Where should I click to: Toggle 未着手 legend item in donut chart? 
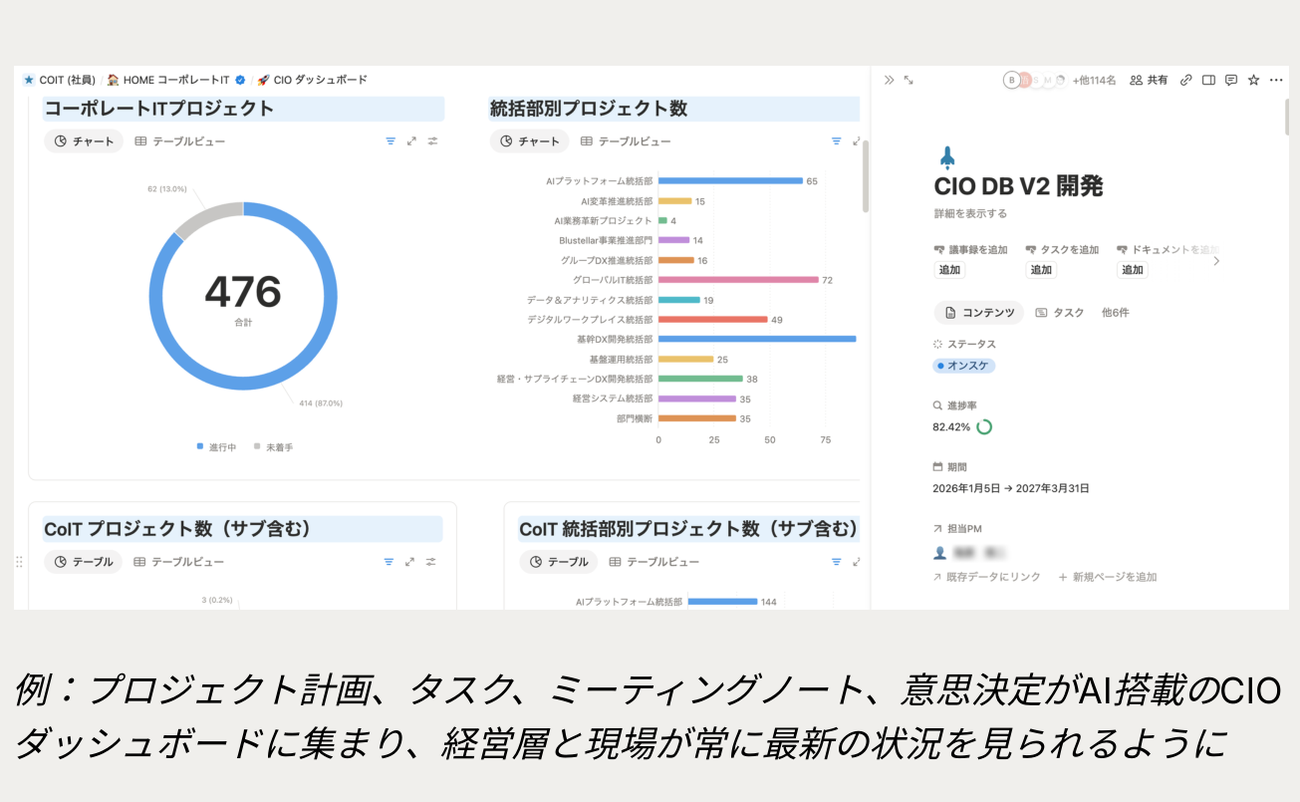274,447
